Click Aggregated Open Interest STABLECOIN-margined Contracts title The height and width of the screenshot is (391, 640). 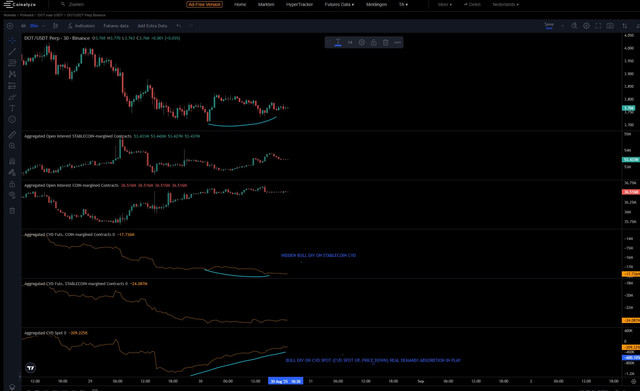point(78,136)
